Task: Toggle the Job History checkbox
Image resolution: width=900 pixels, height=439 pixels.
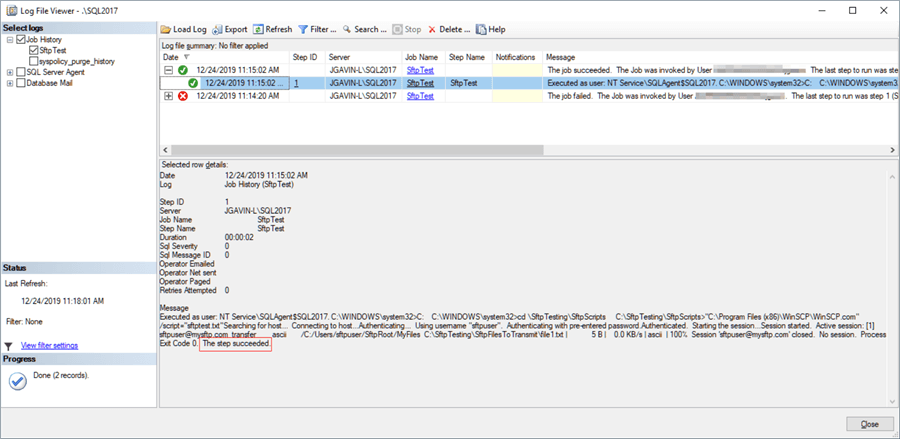Action: [20, 40]
